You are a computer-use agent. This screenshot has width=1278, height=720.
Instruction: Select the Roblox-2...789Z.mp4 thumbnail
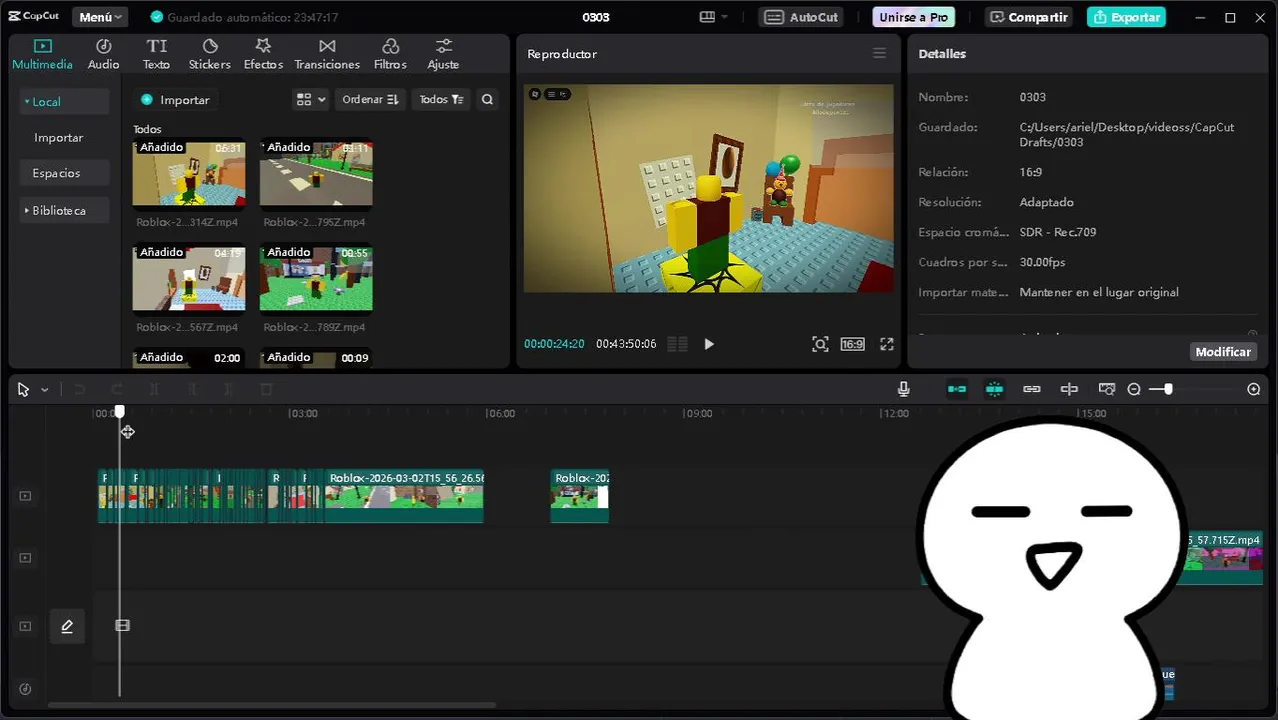316,278
